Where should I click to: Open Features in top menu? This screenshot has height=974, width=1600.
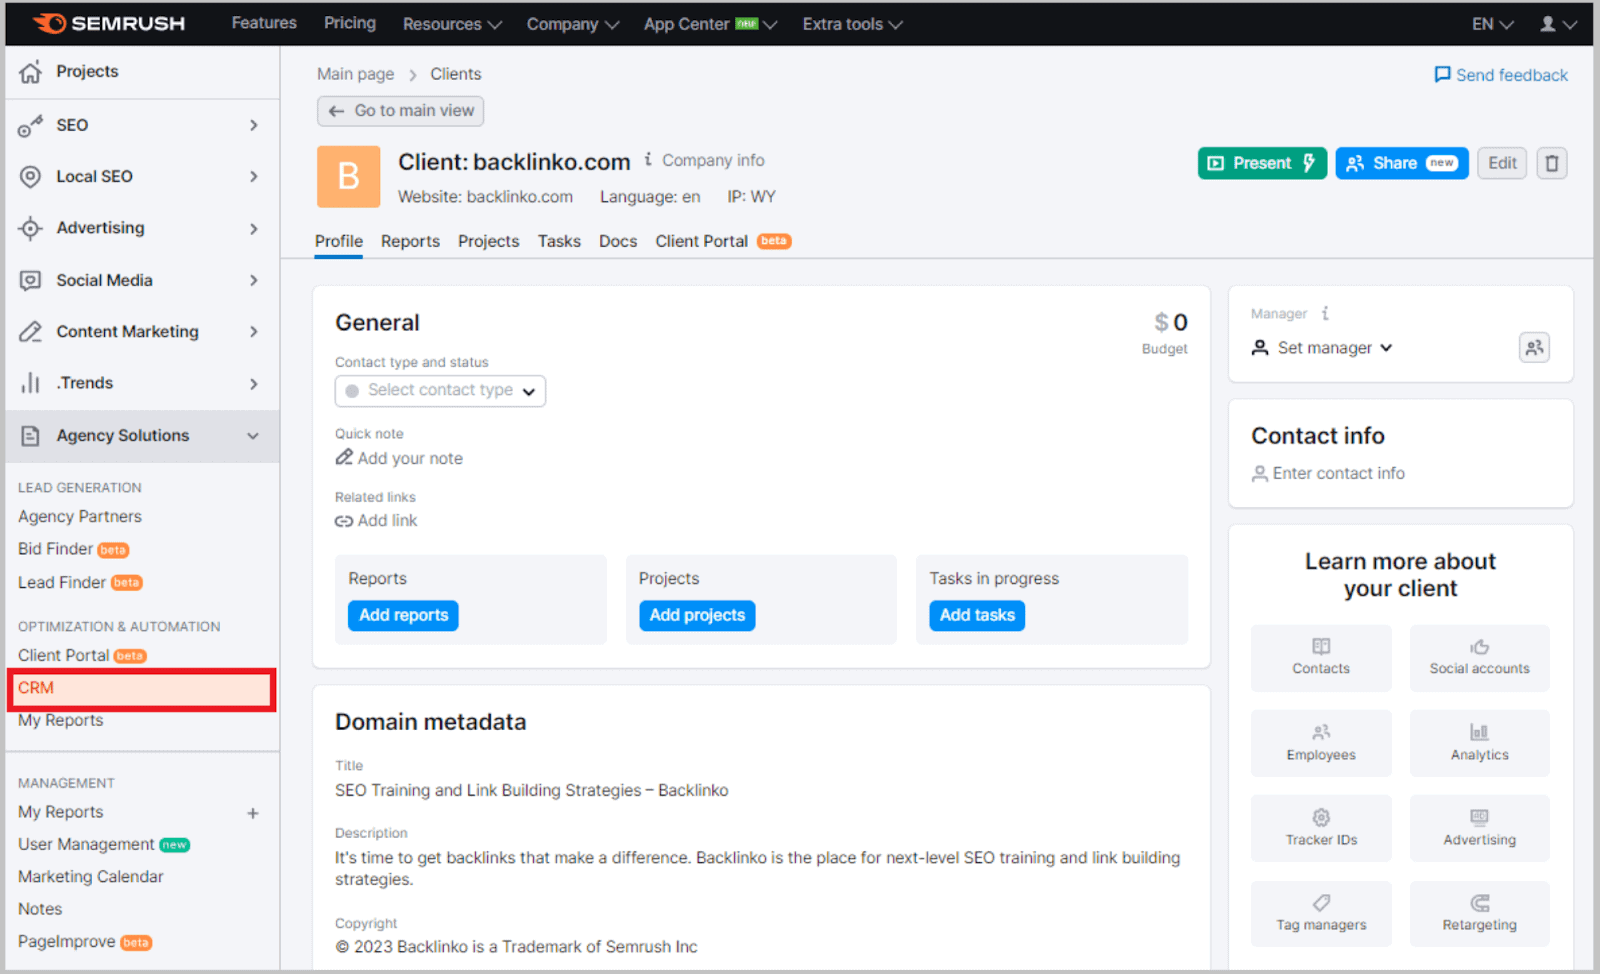[x=264, y=23]
